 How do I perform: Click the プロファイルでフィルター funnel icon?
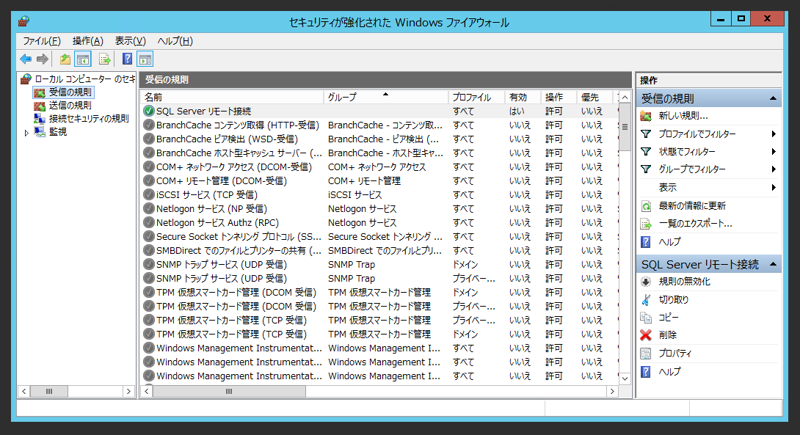[x=646, y=134]
